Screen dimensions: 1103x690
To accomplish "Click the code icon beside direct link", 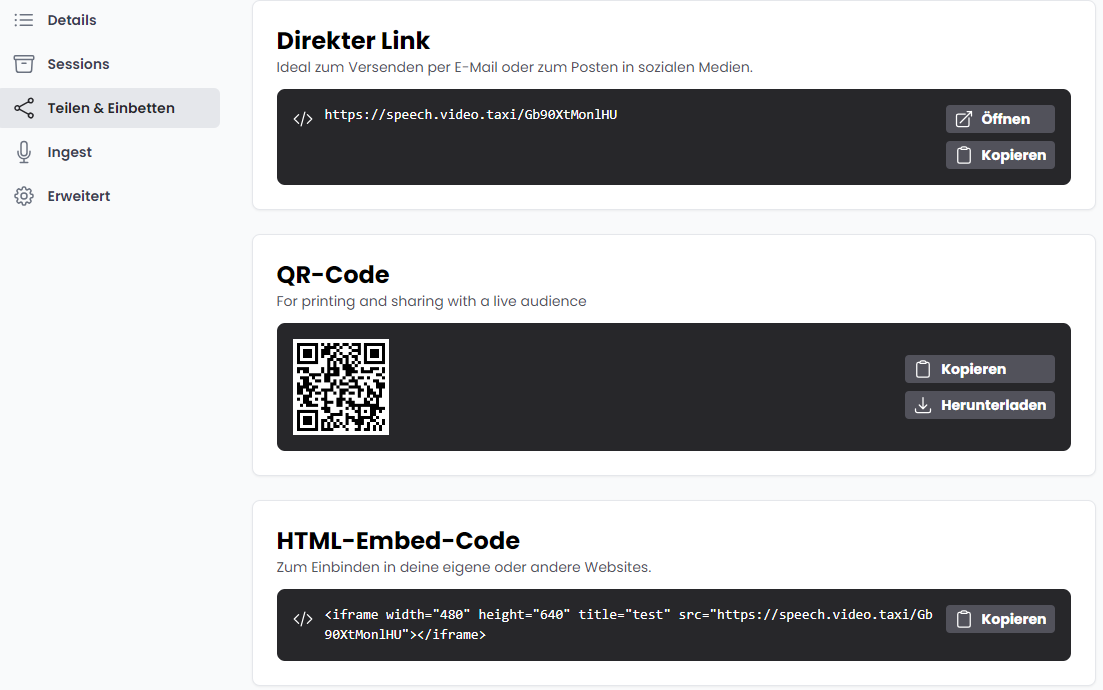I will (303, 119).
